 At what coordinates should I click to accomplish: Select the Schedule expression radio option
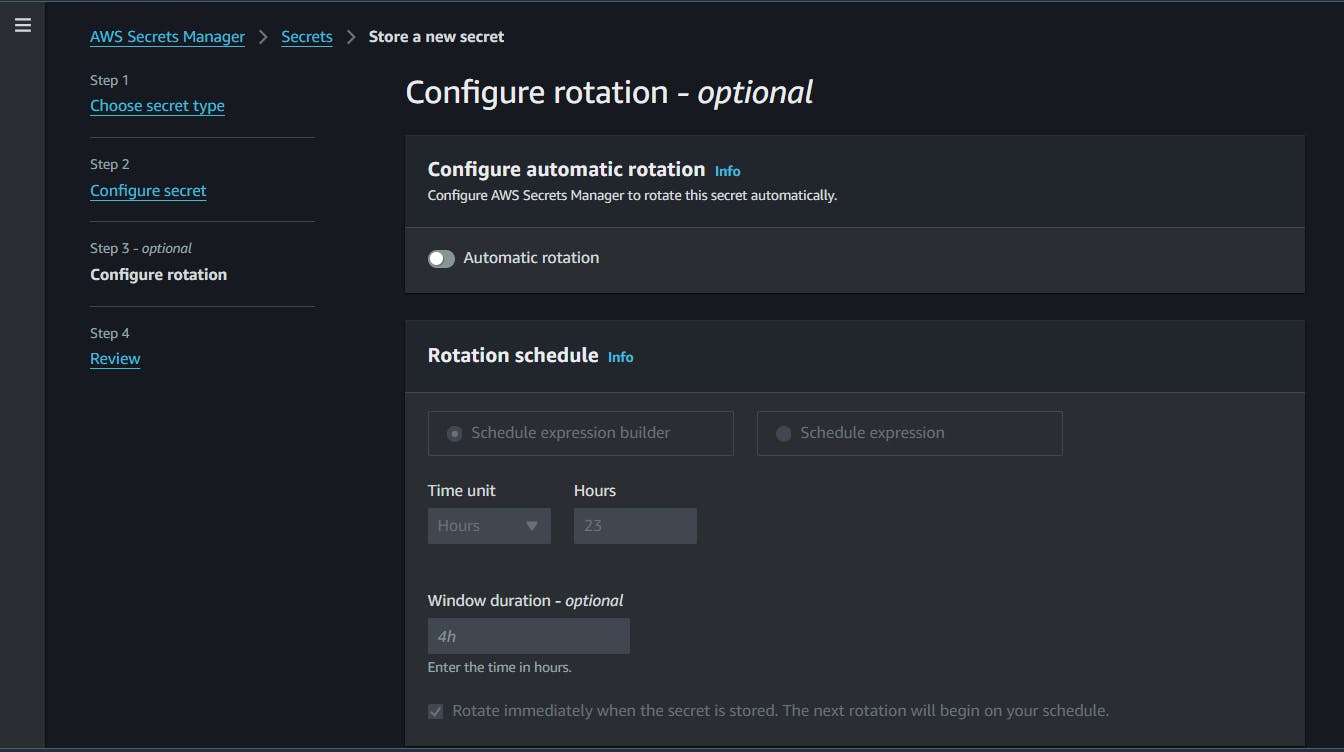click(909, 433)
